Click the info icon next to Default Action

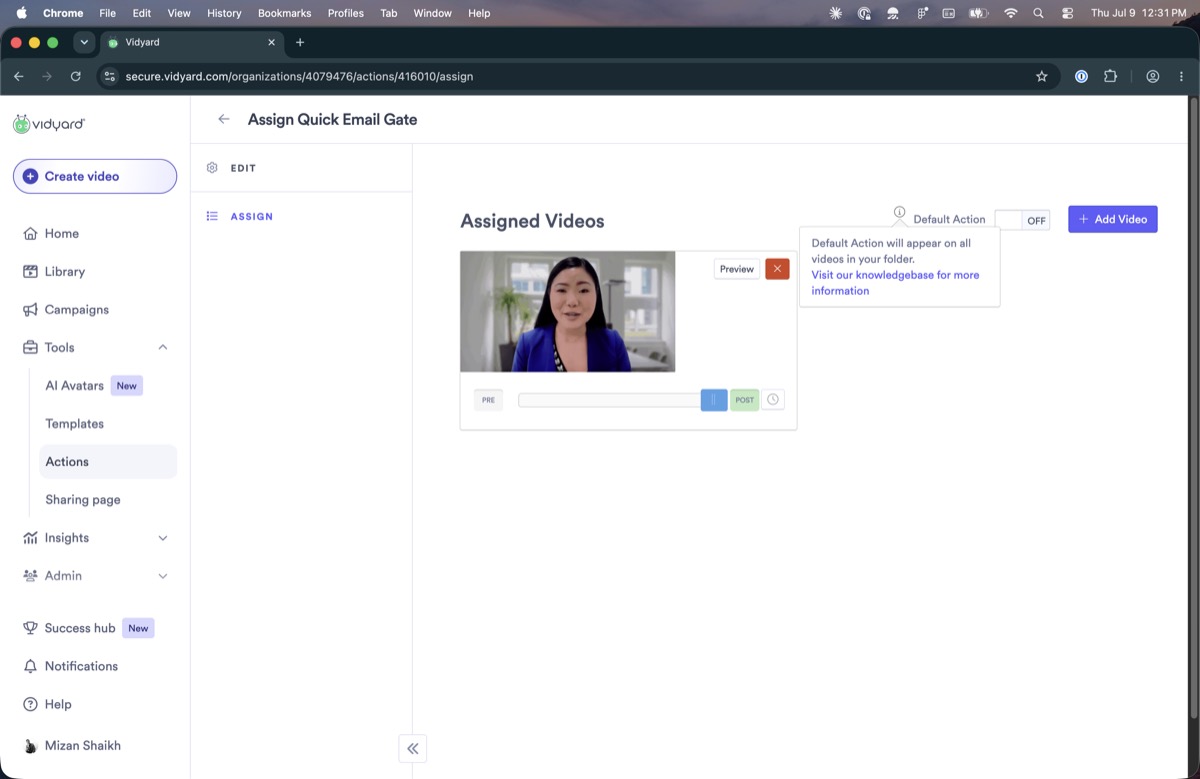pyautogui.click(x=899, y=212)
